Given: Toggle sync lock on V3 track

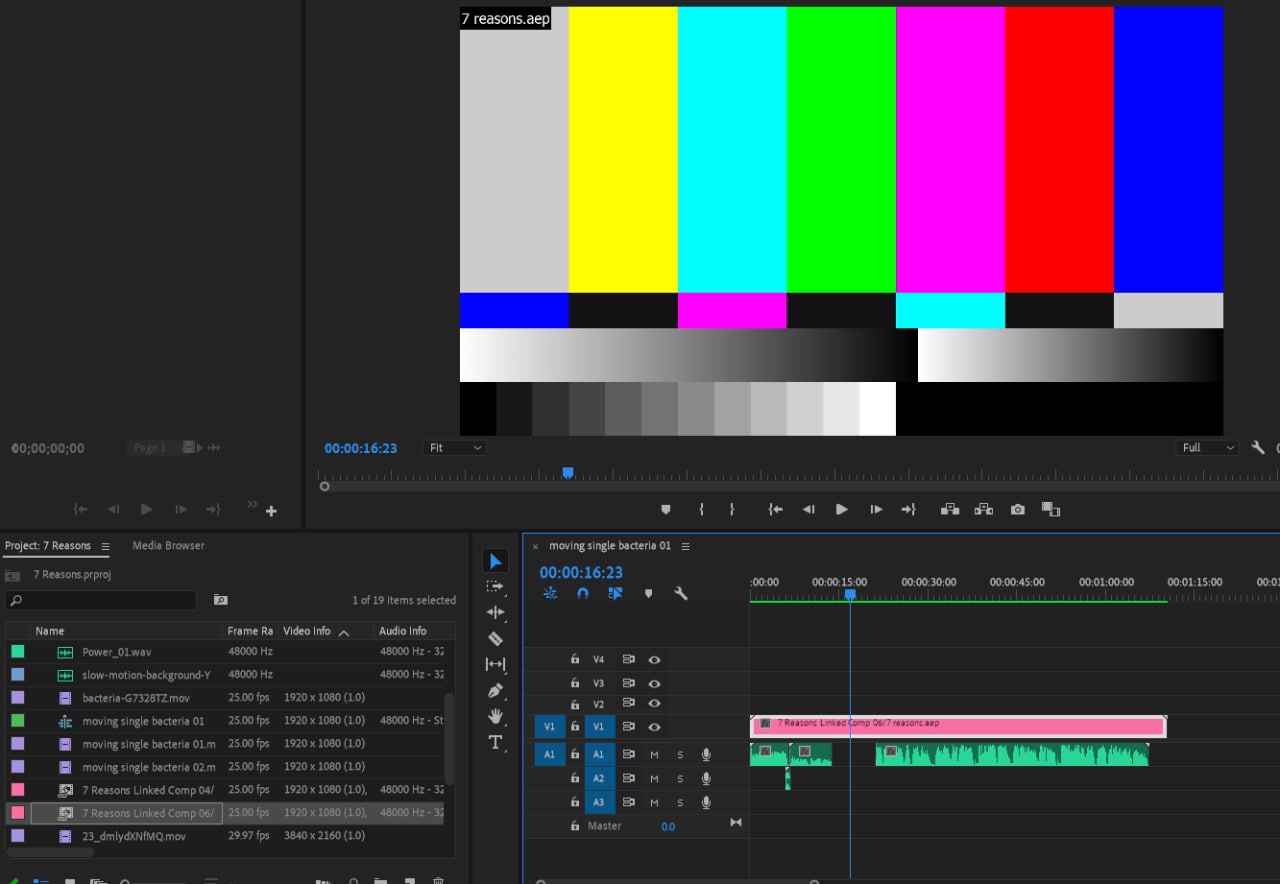Looking at the screenshot, I should point(629,684).
